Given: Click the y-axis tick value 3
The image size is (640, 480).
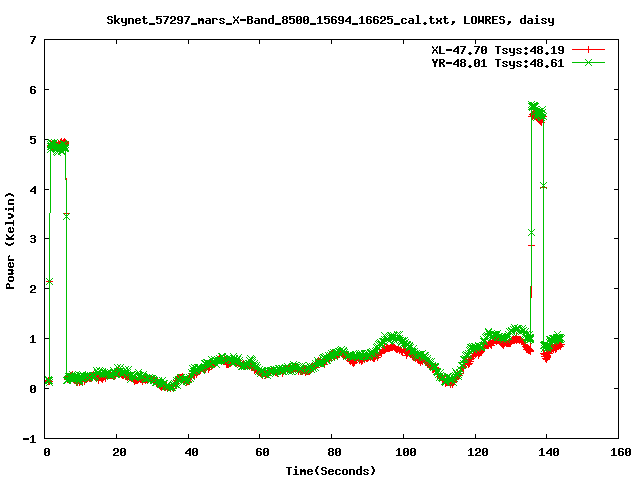Looking at the screenshot, I should click(x=33, y=239).
